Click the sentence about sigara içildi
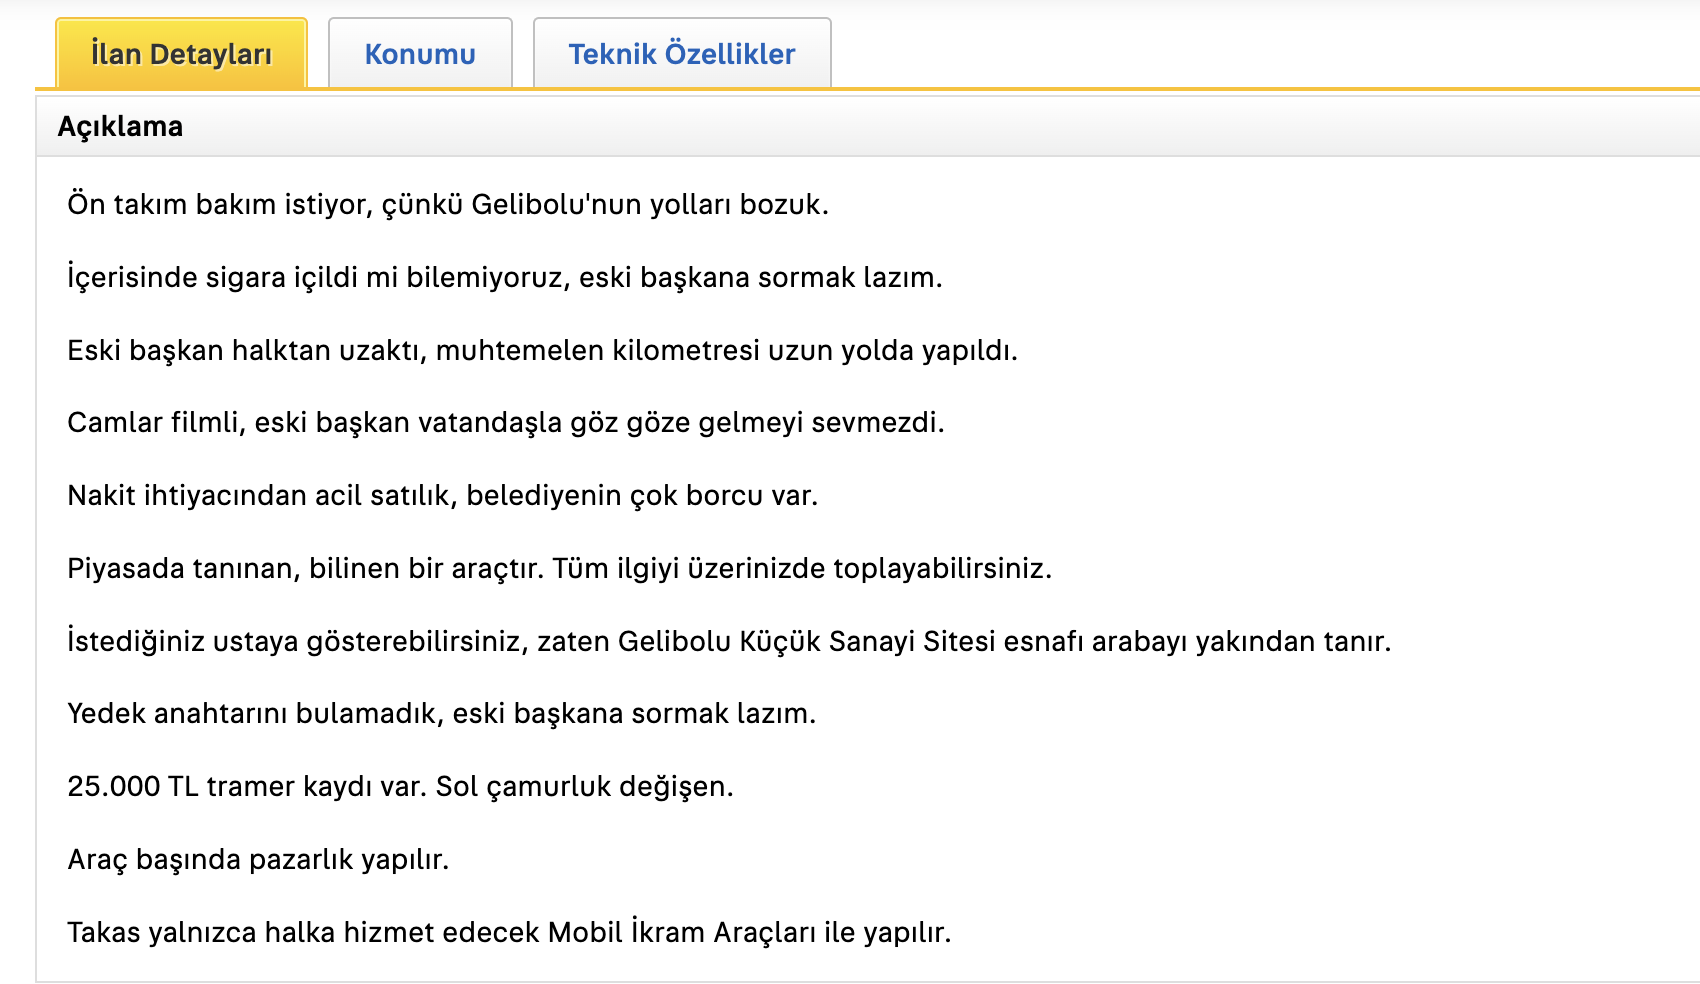The image size is (1700, 984). [x=505, y=277]
